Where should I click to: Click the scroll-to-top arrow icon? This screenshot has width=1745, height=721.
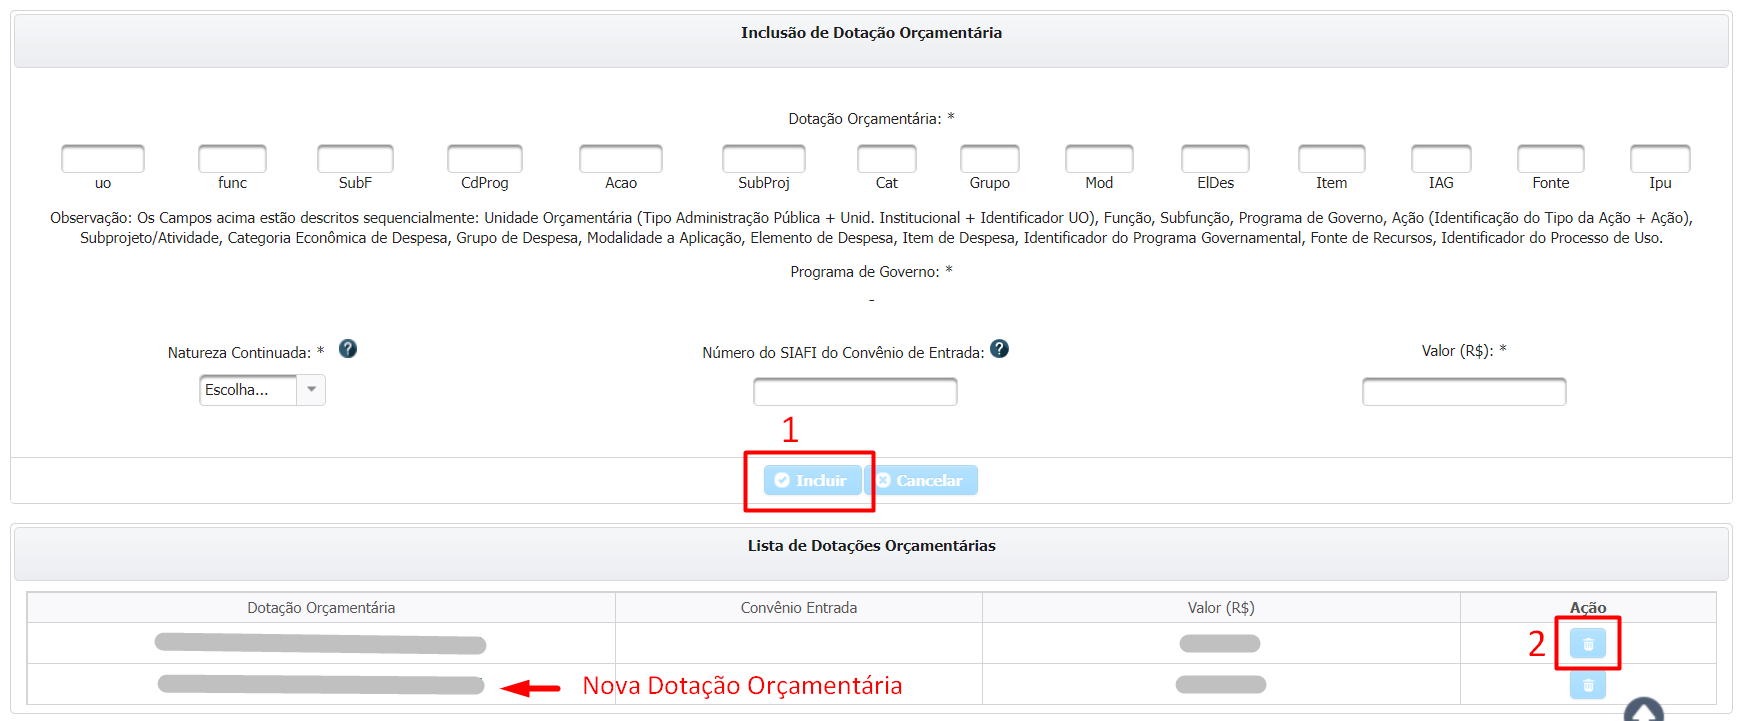[1643, 711]
